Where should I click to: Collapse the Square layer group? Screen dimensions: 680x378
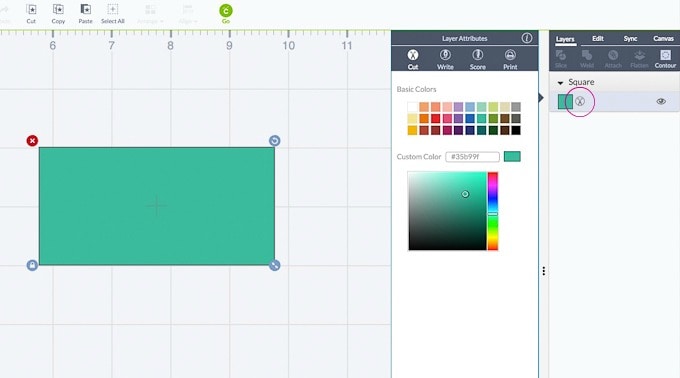click(560, 82)
